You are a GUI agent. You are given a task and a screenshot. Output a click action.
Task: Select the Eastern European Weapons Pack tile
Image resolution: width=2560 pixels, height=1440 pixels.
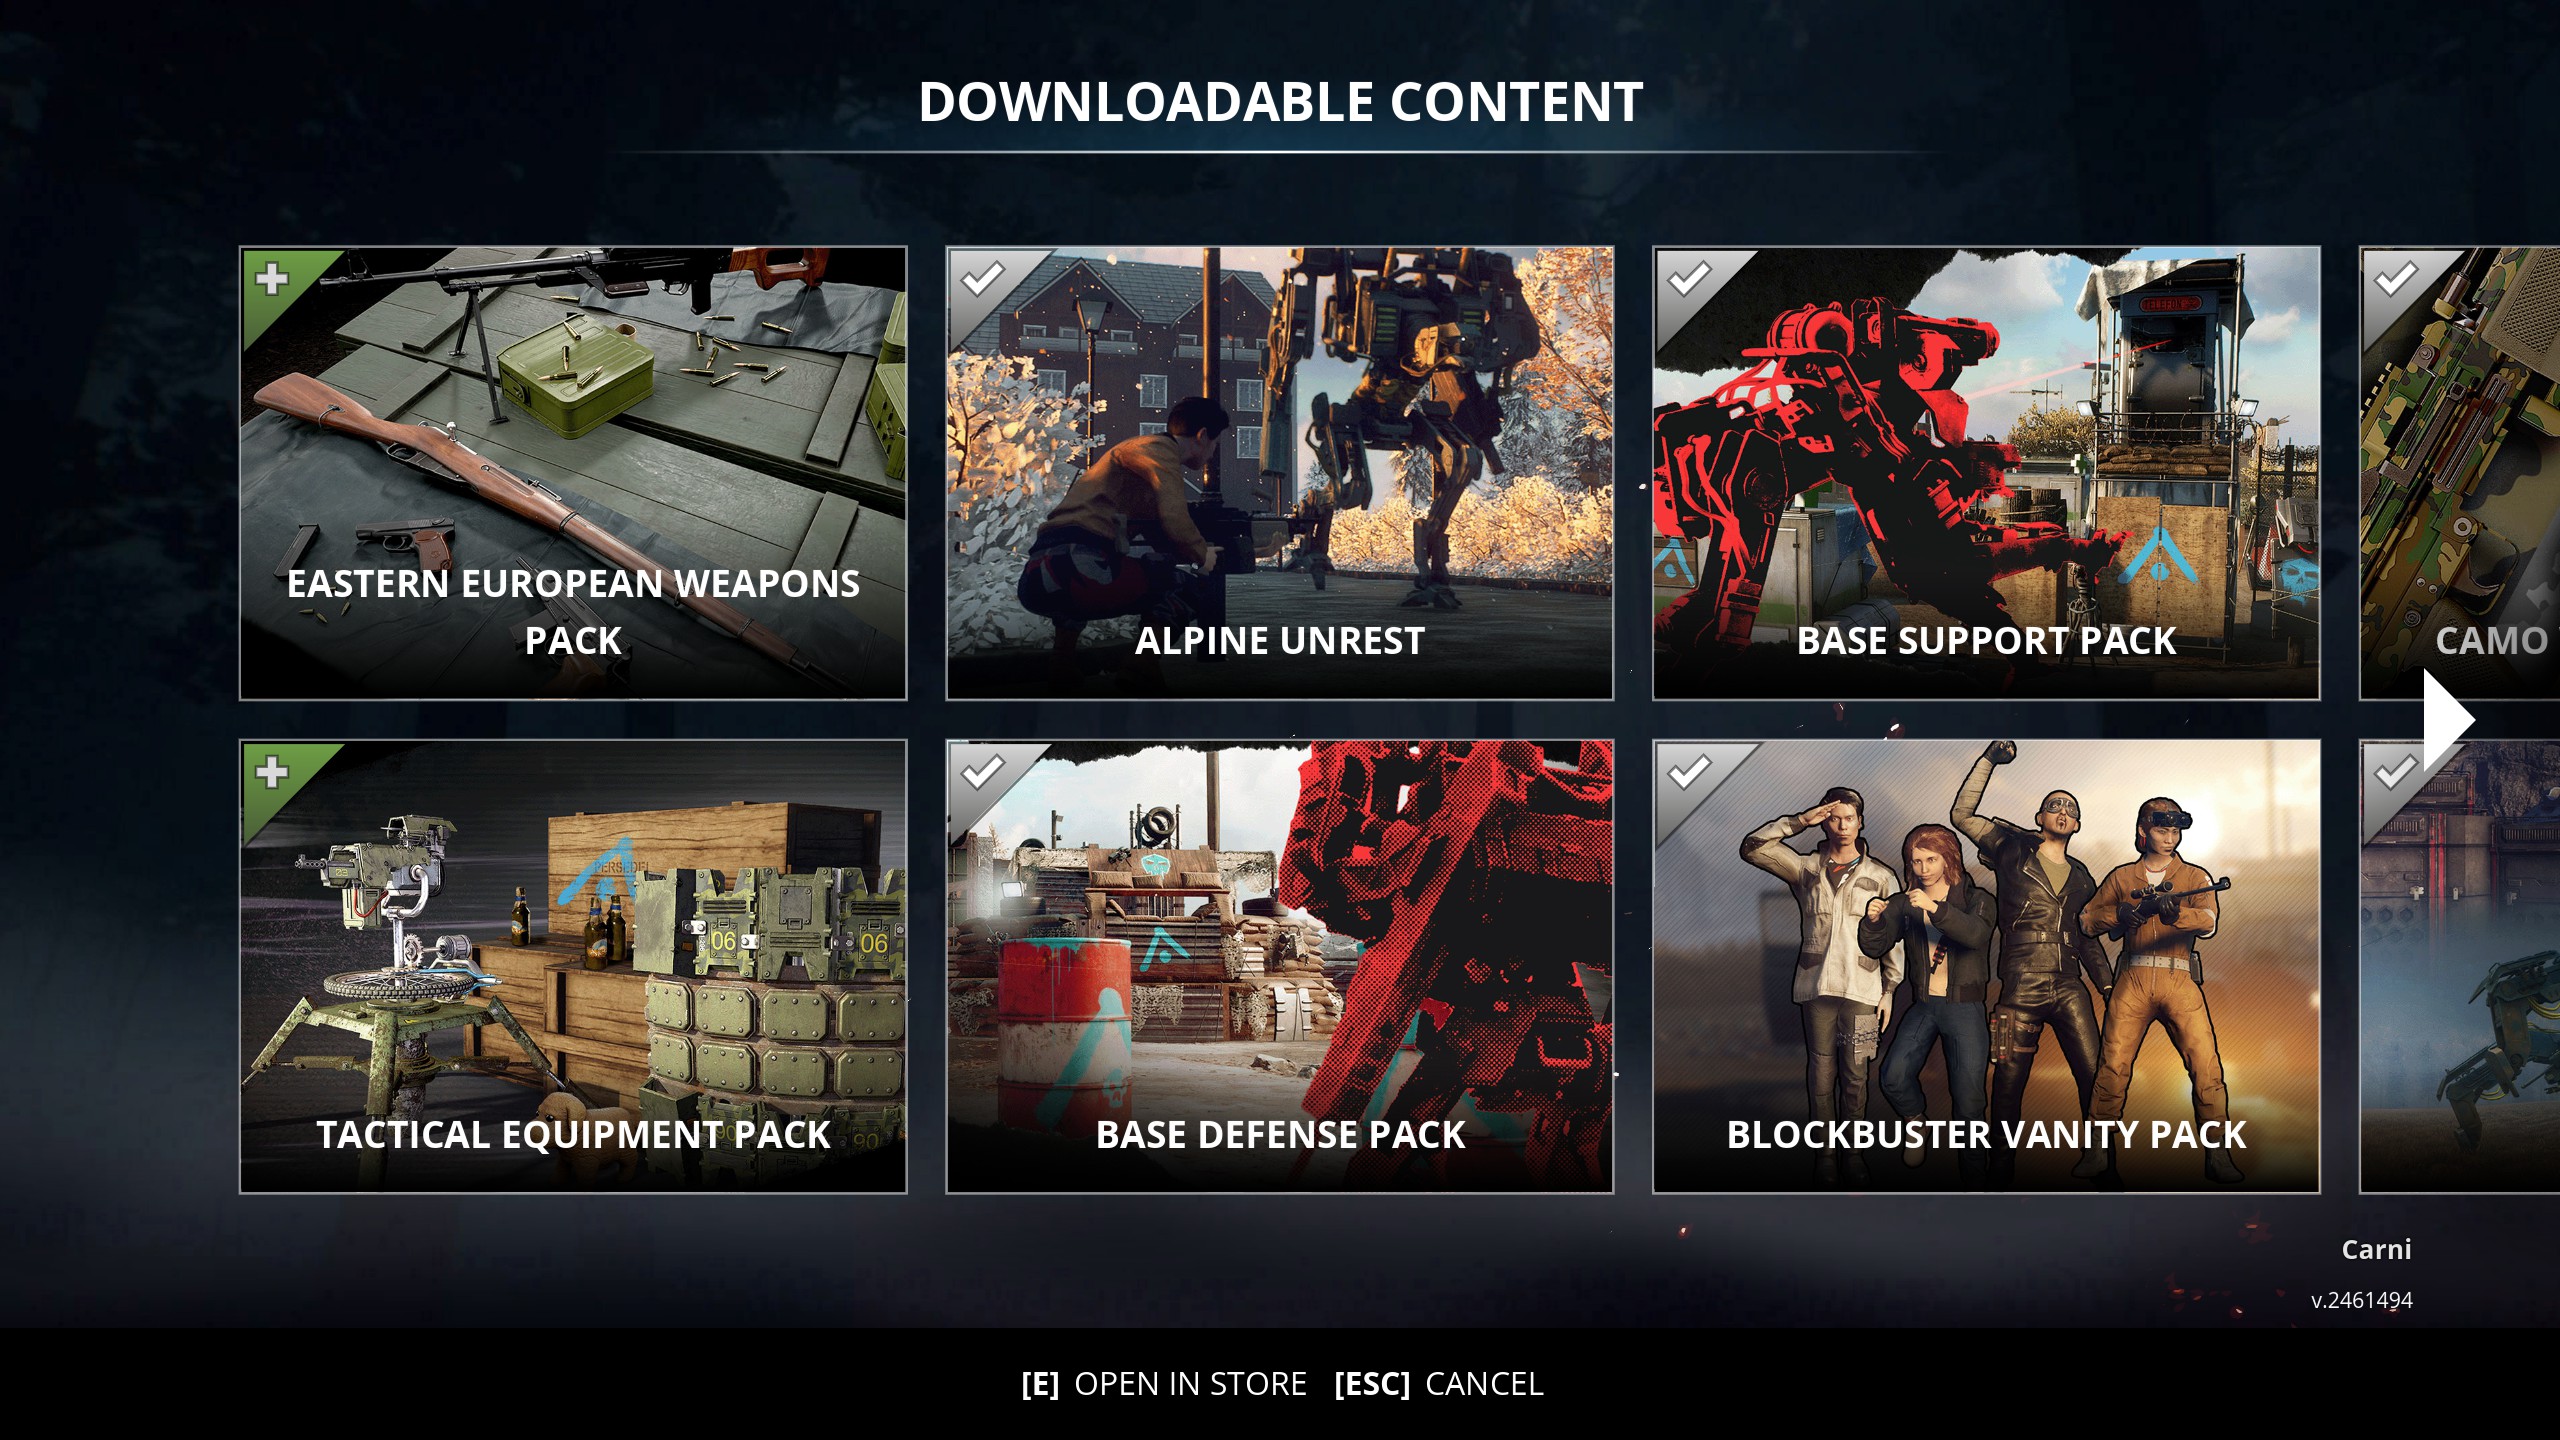[573, 473]
